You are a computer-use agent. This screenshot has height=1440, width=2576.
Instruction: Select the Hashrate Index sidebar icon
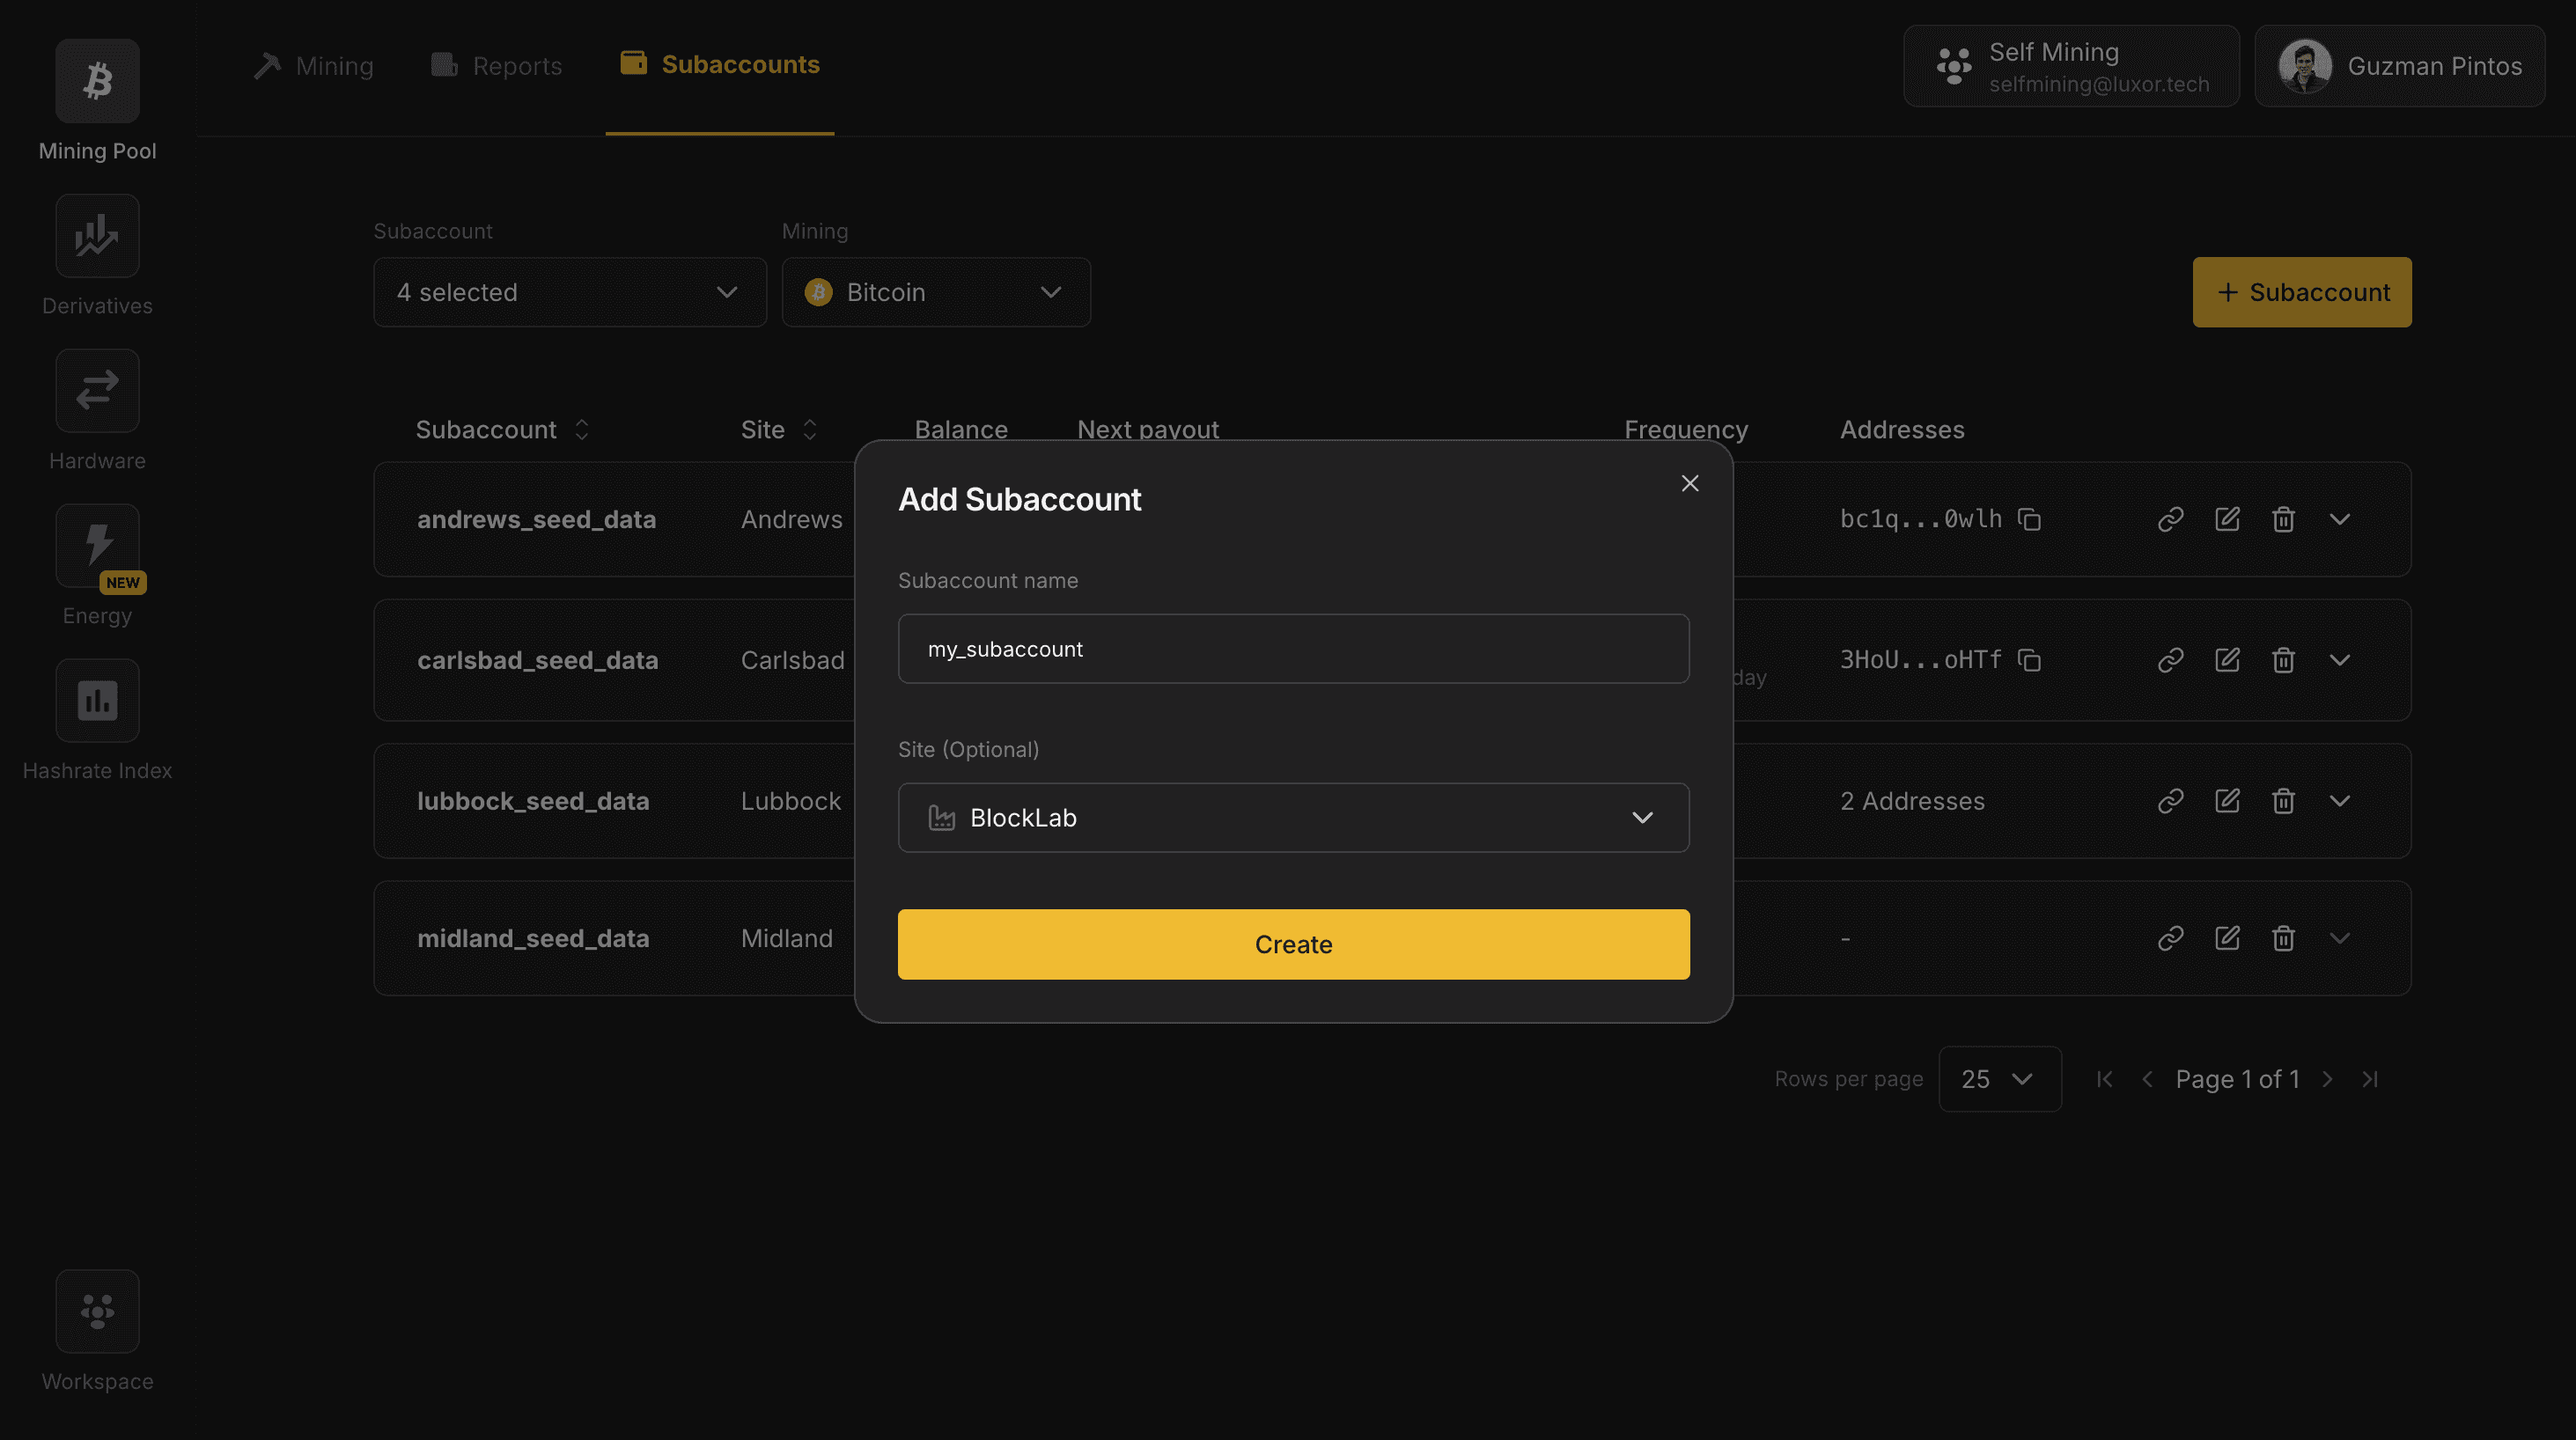tap(96, 700)
